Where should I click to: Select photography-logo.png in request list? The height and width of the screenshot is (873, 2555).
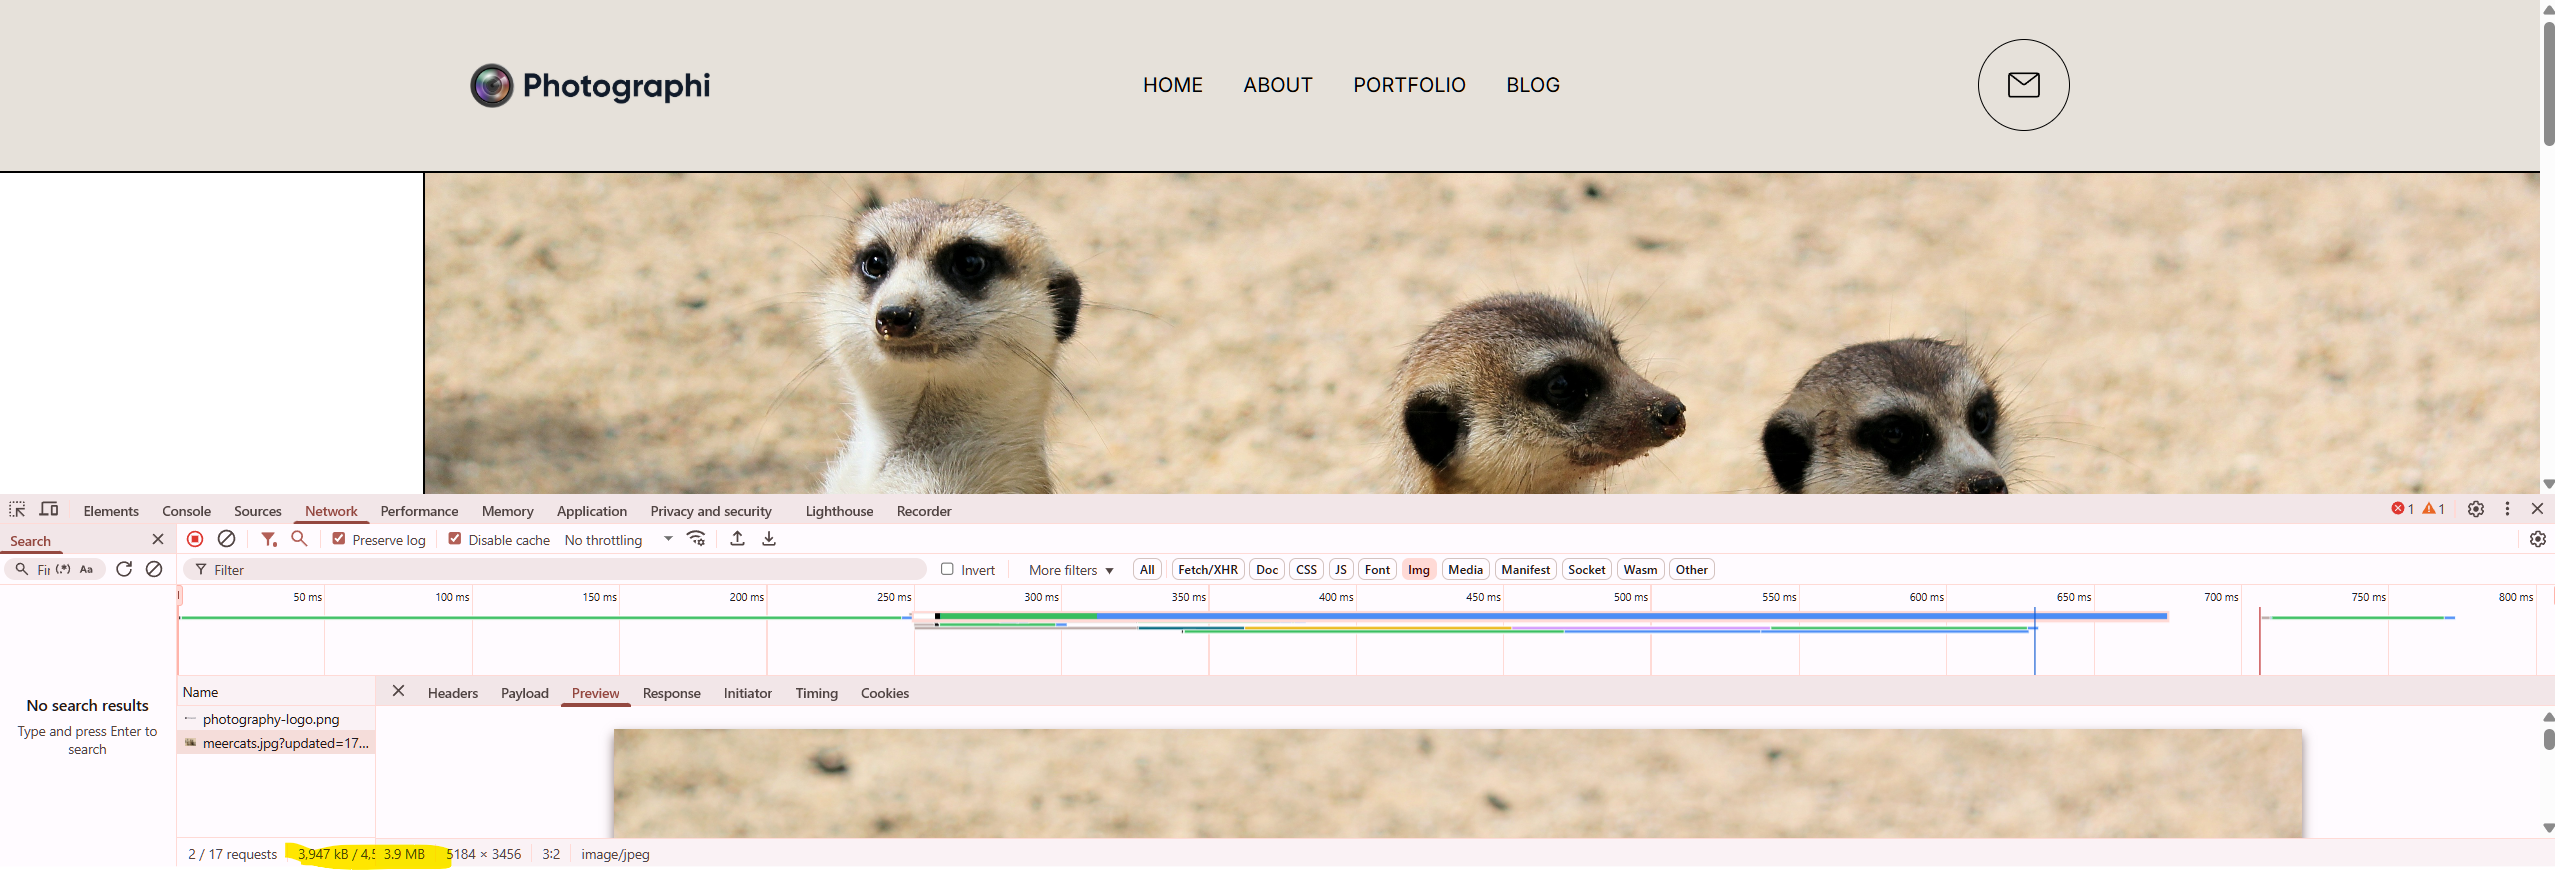271,719
